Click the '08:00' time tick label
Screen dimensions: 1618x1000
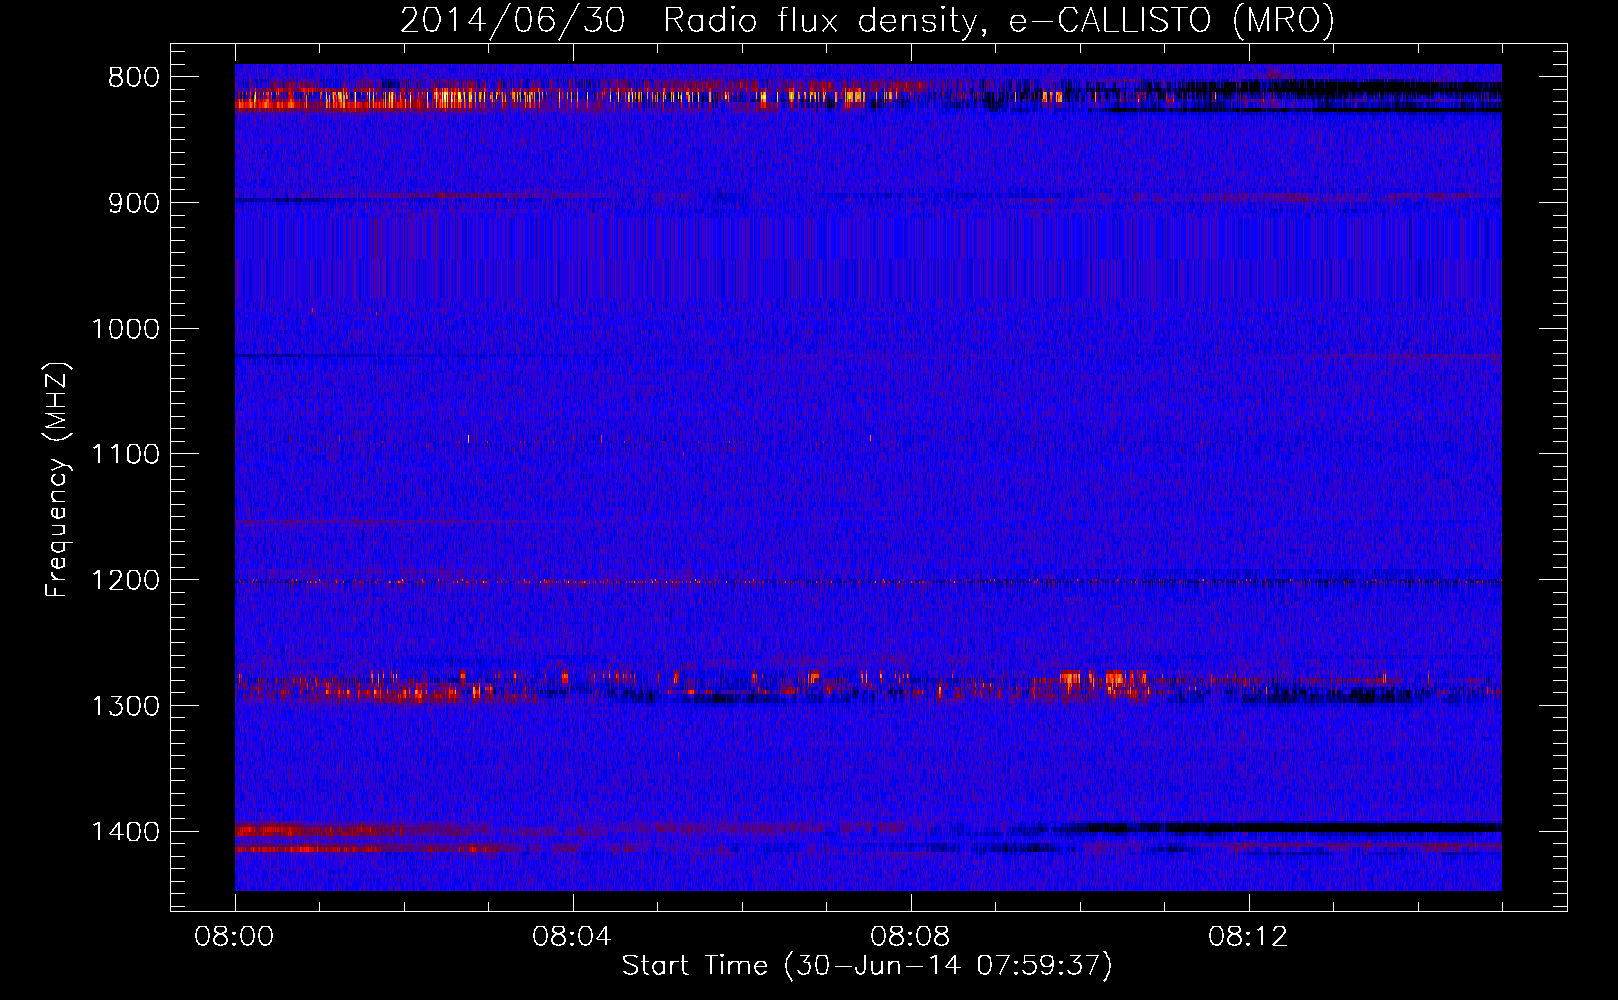point(235,937)
